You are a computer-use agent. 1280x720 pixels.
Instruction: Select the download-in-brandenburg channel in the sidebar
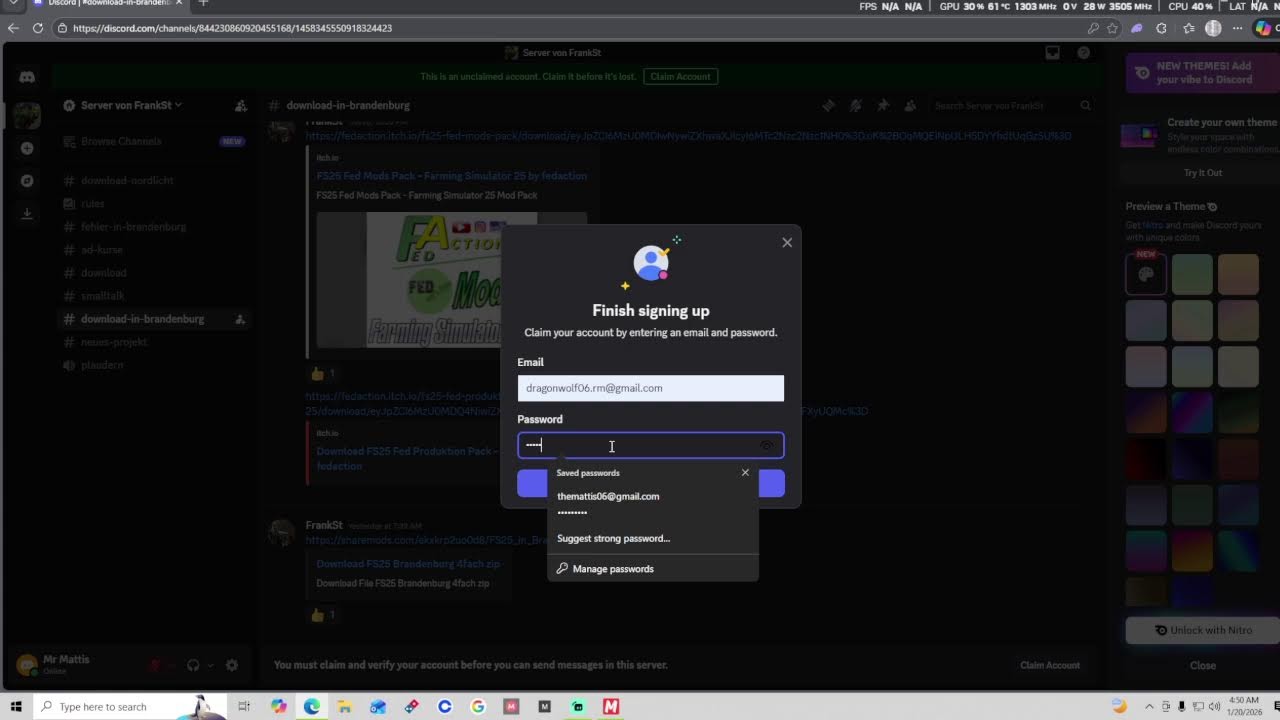pos(154,319)
